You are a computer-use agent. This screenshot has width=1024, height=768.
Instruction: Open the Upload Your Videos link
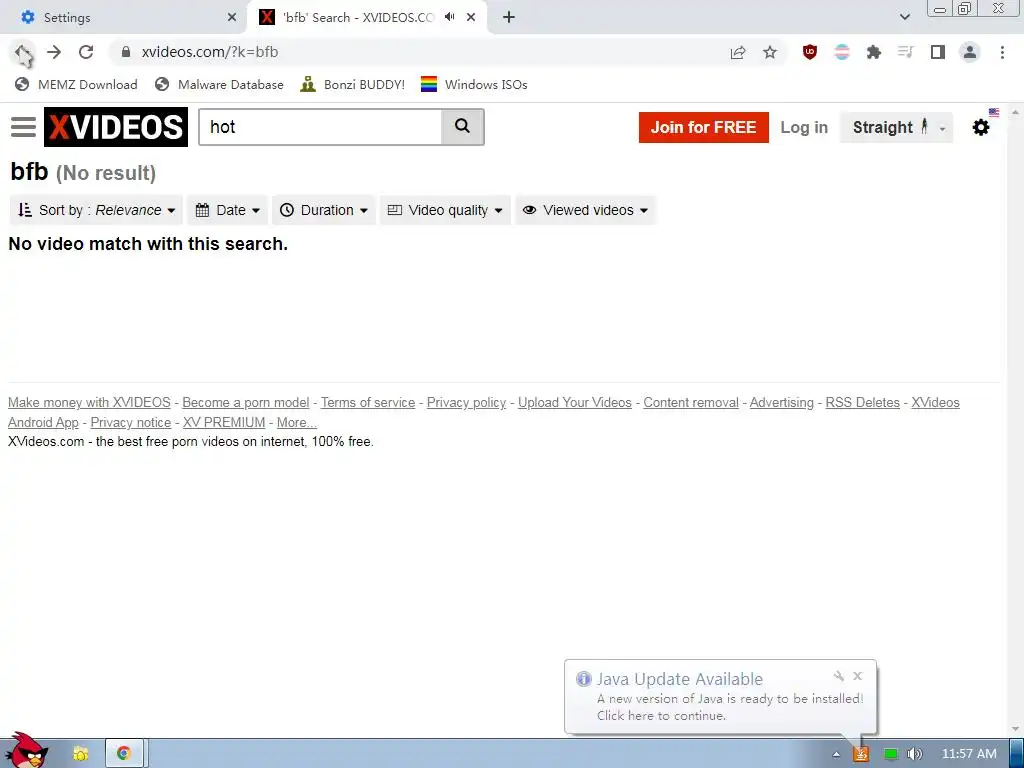pyautogui.click(x=575, y=402)
